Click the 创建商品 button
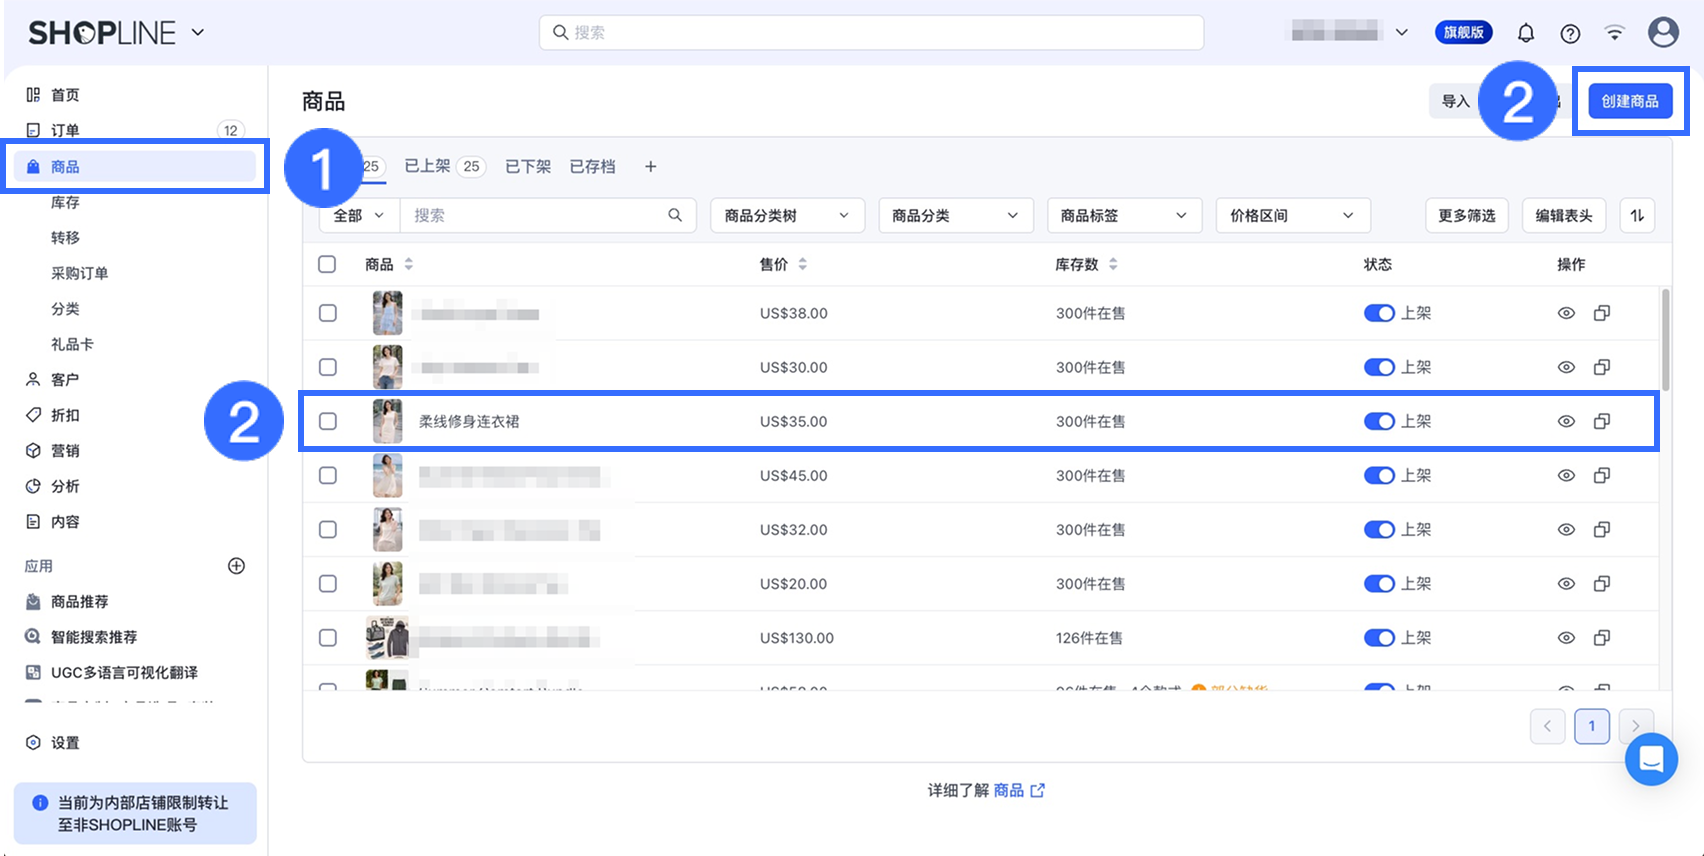1704x856 pixels. pos(1629,101)
